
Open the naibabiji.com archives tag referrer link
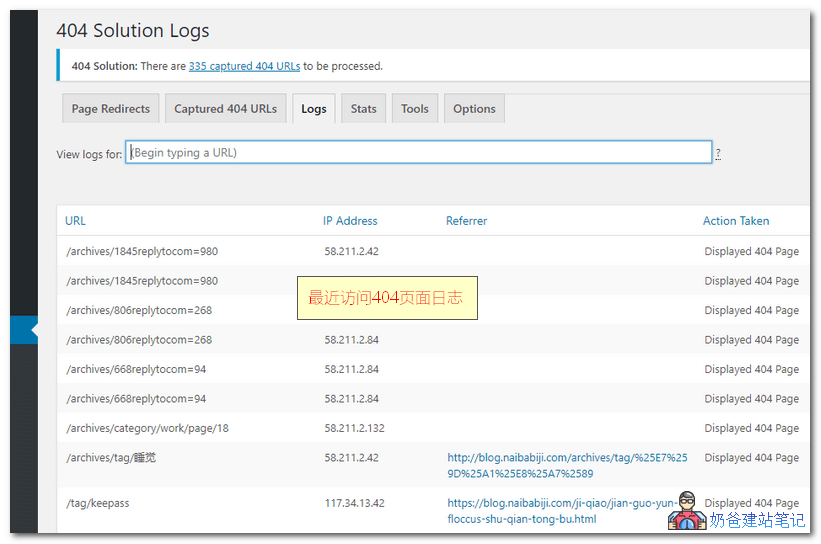[x=568, y=465]
